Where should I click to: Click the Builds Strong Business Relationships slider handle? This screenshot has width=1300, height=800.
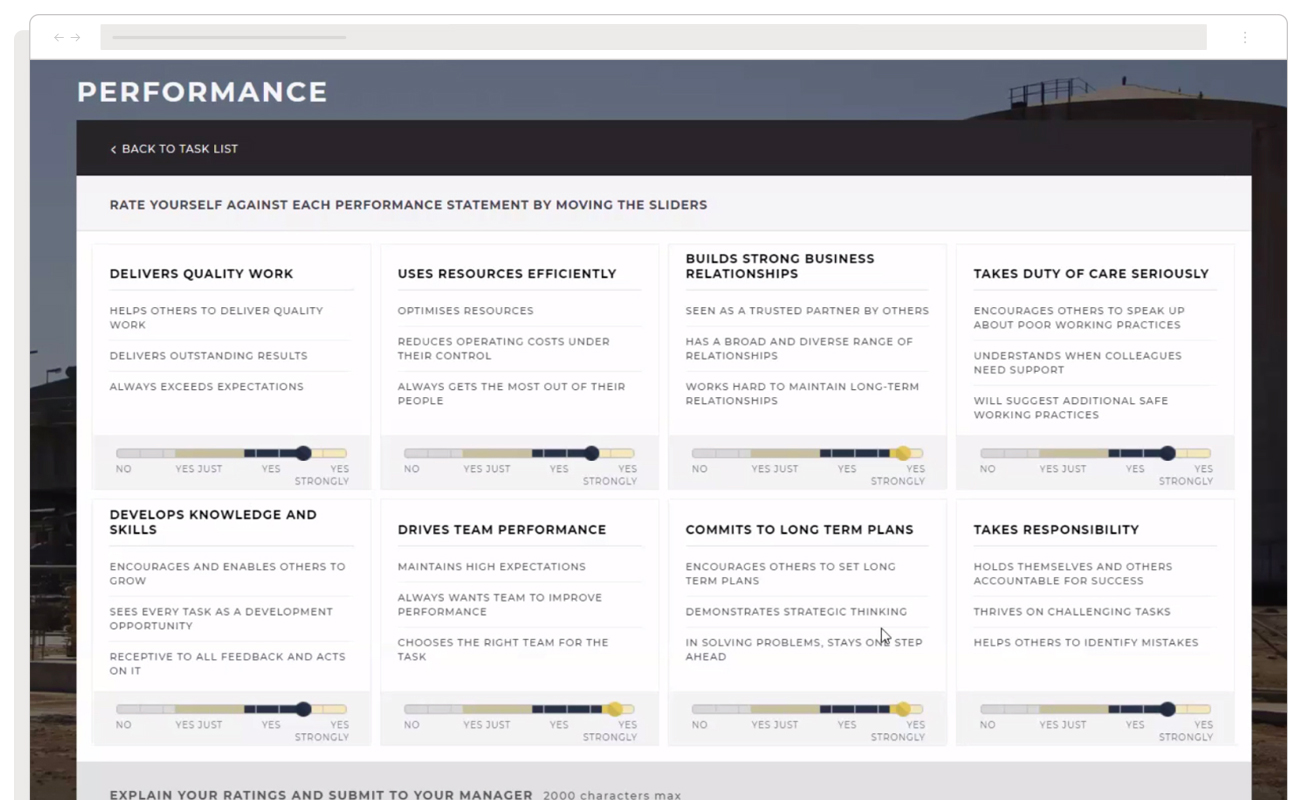coord(903,453)
